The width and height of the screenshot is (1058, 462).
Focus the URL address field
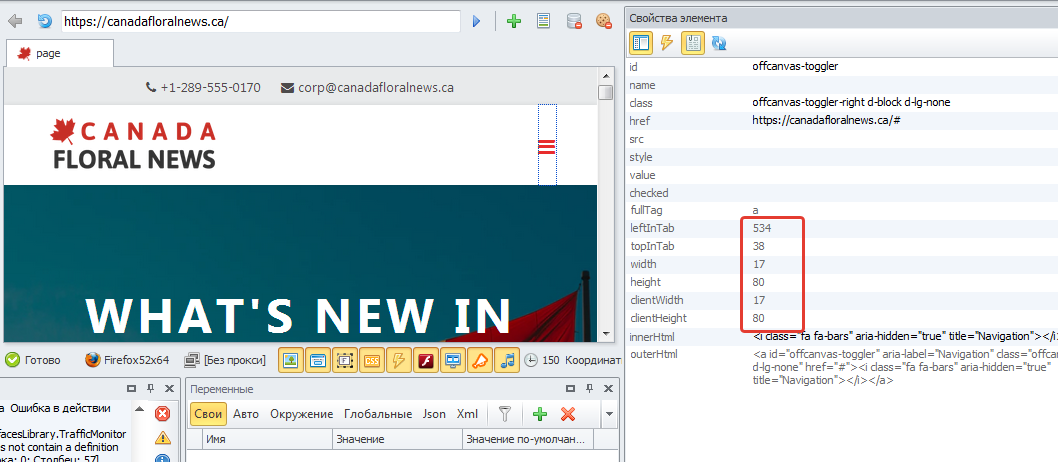click(x=261, y=21)
